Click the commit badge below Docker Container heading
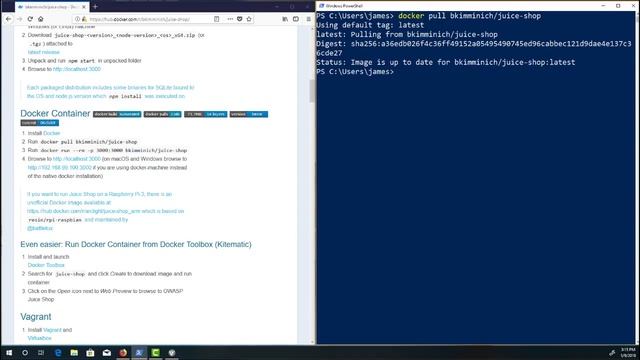Image resolution: width=640 pixels, height=360 pixels. (40, 122)
